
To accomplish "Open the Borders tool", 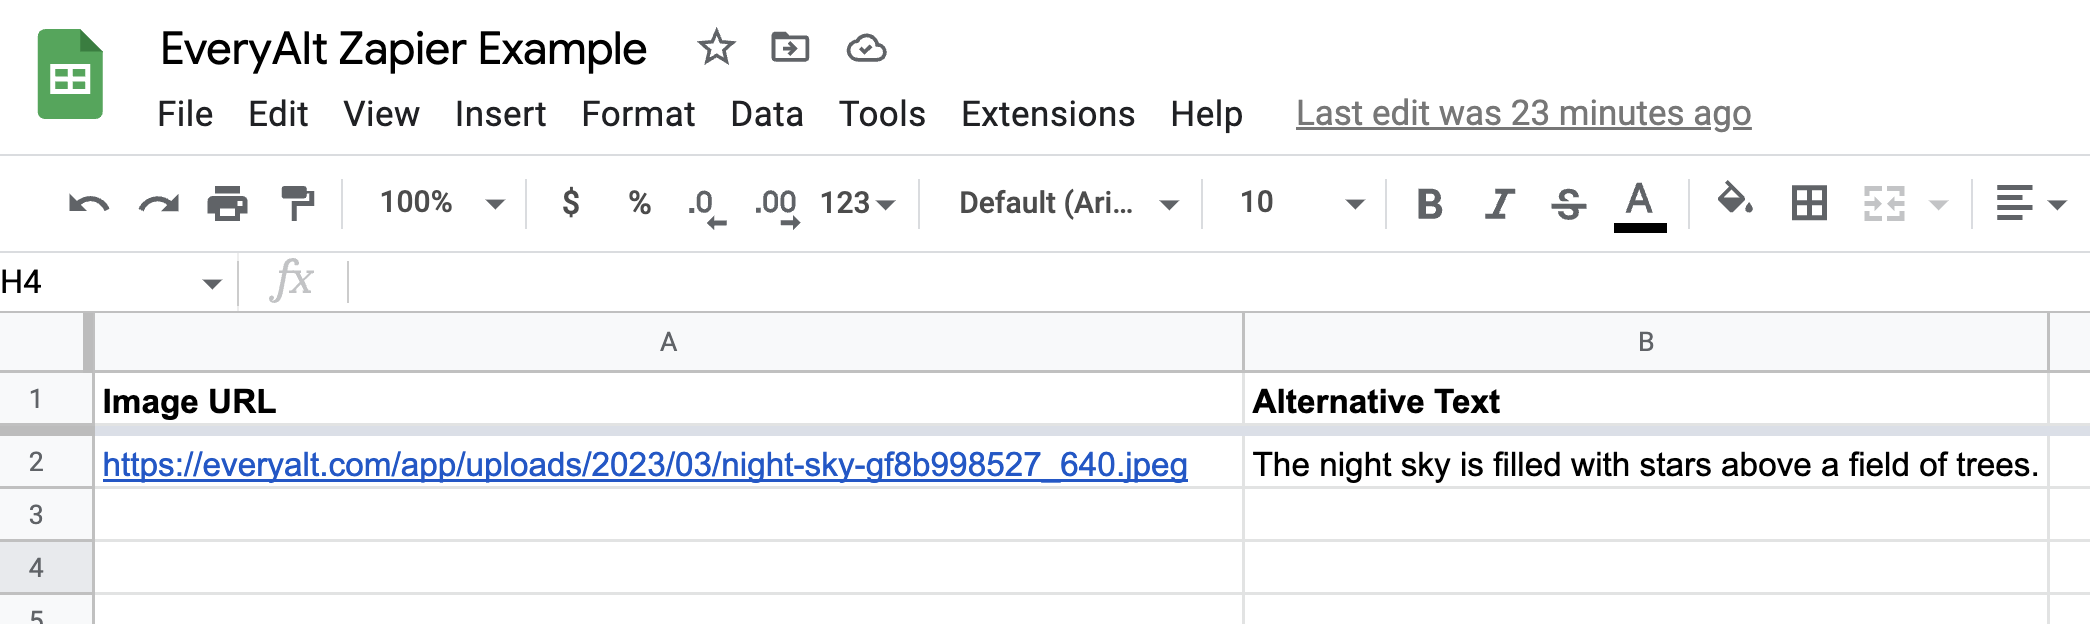I will [x=1809, y=203].
